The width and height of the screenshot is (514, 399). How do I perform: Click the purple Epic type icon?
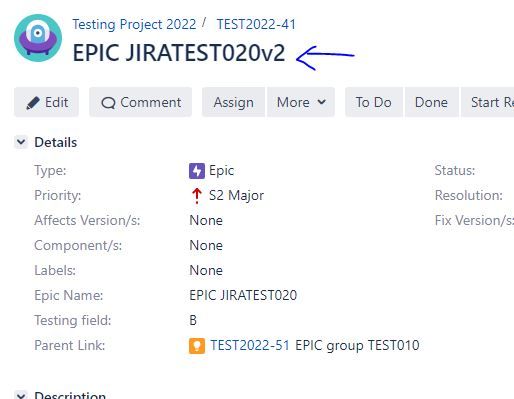tap(197, 171)
